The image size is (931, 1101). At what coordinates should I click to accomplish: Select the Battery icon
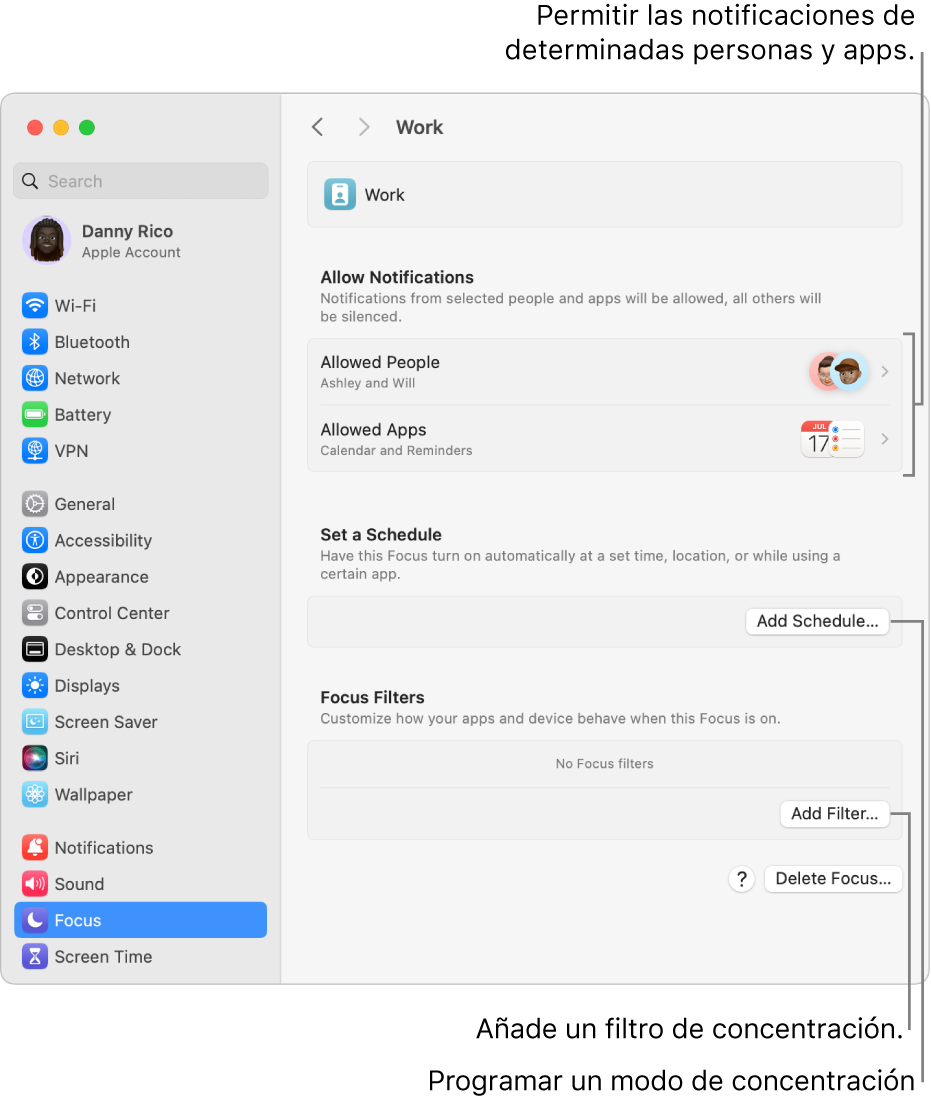[34, 414]
